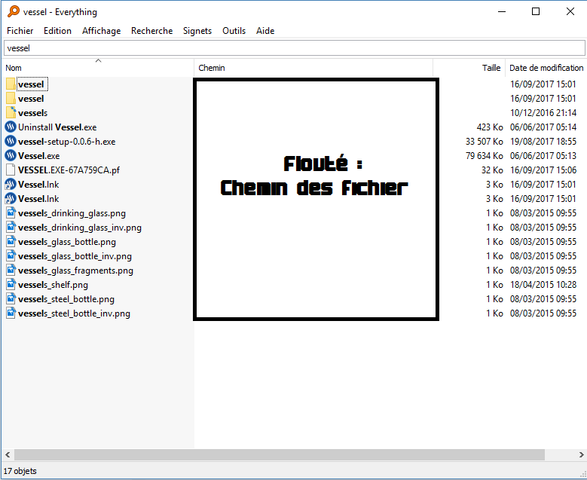This screenshot has width=587, height=480.
Task: Open the Fichier menu
Action: (x=20, y=31)
